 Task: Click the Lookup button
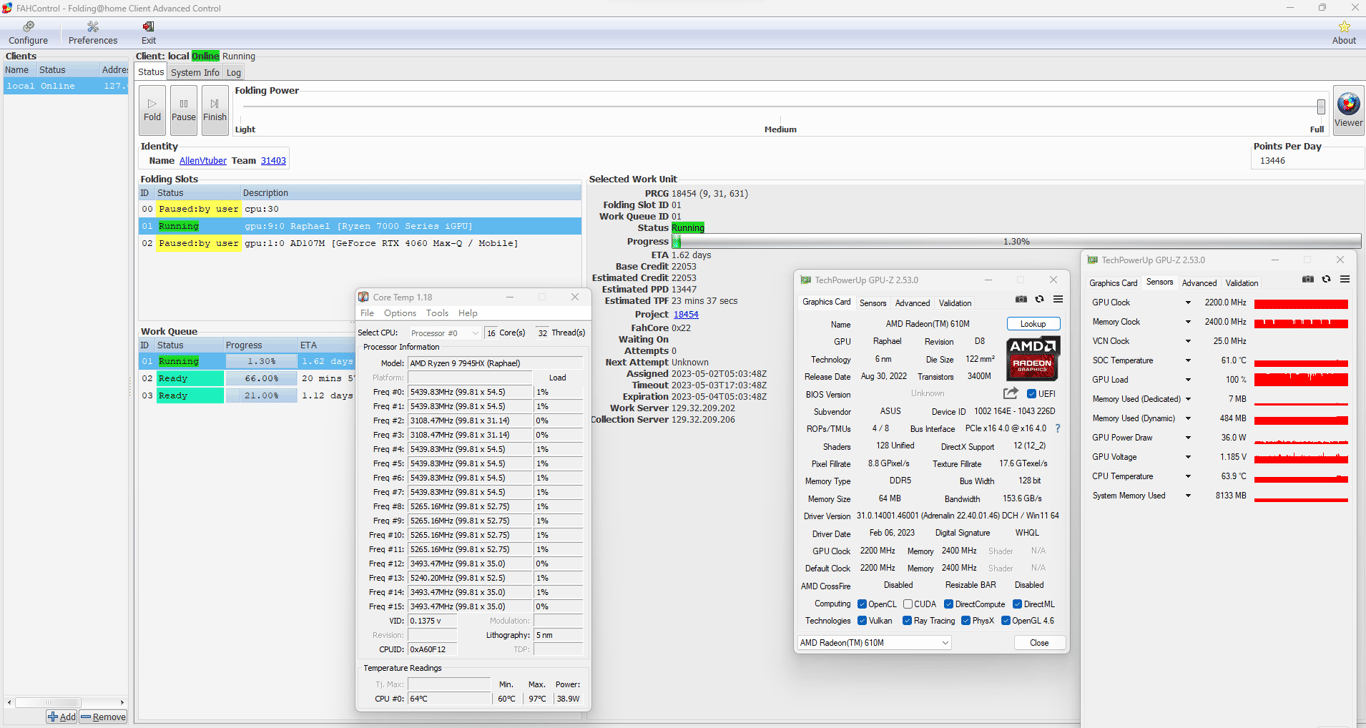click(x=1033, y=324)
